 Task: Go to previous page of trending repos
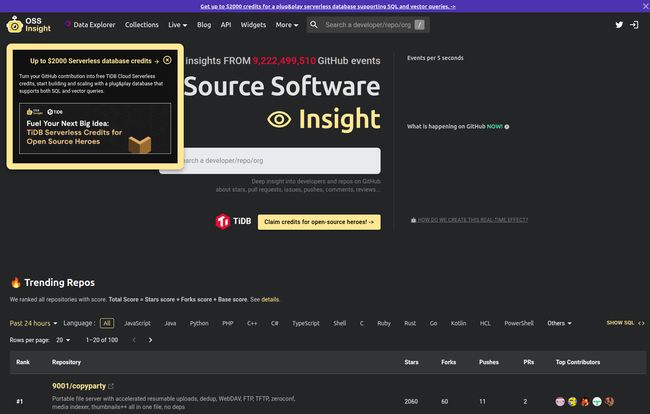pos(134,340)
